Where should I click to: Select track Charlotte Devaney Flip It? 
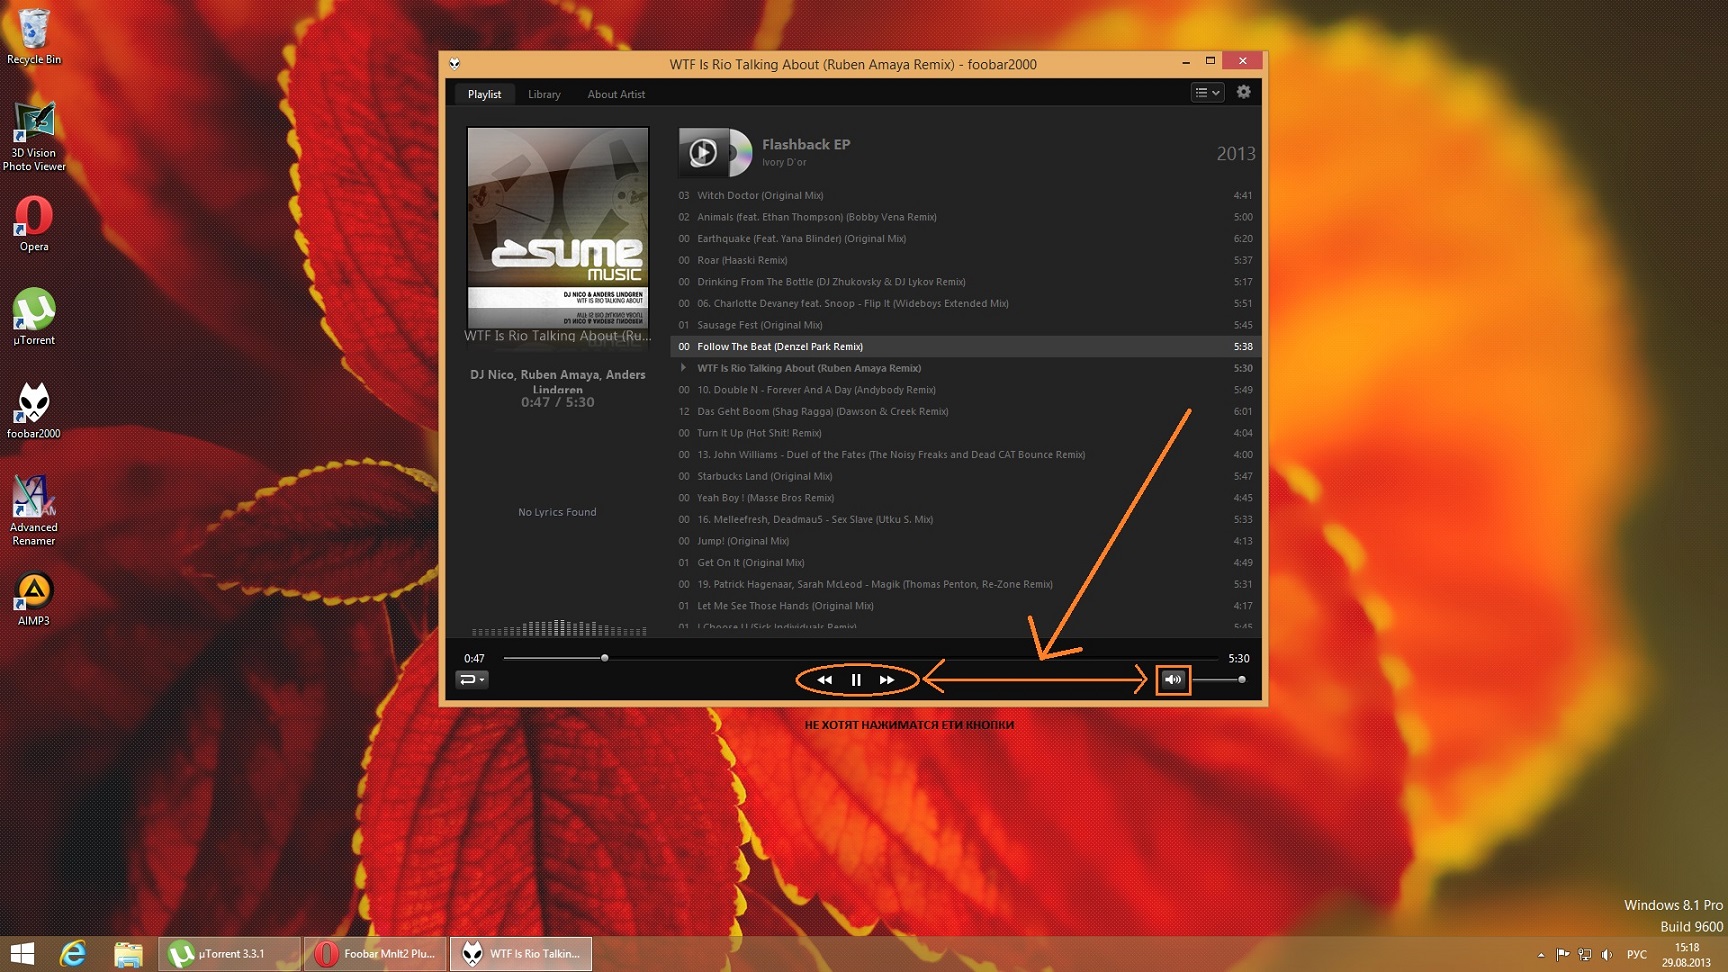pyautogui.click(x=967, y=303)
